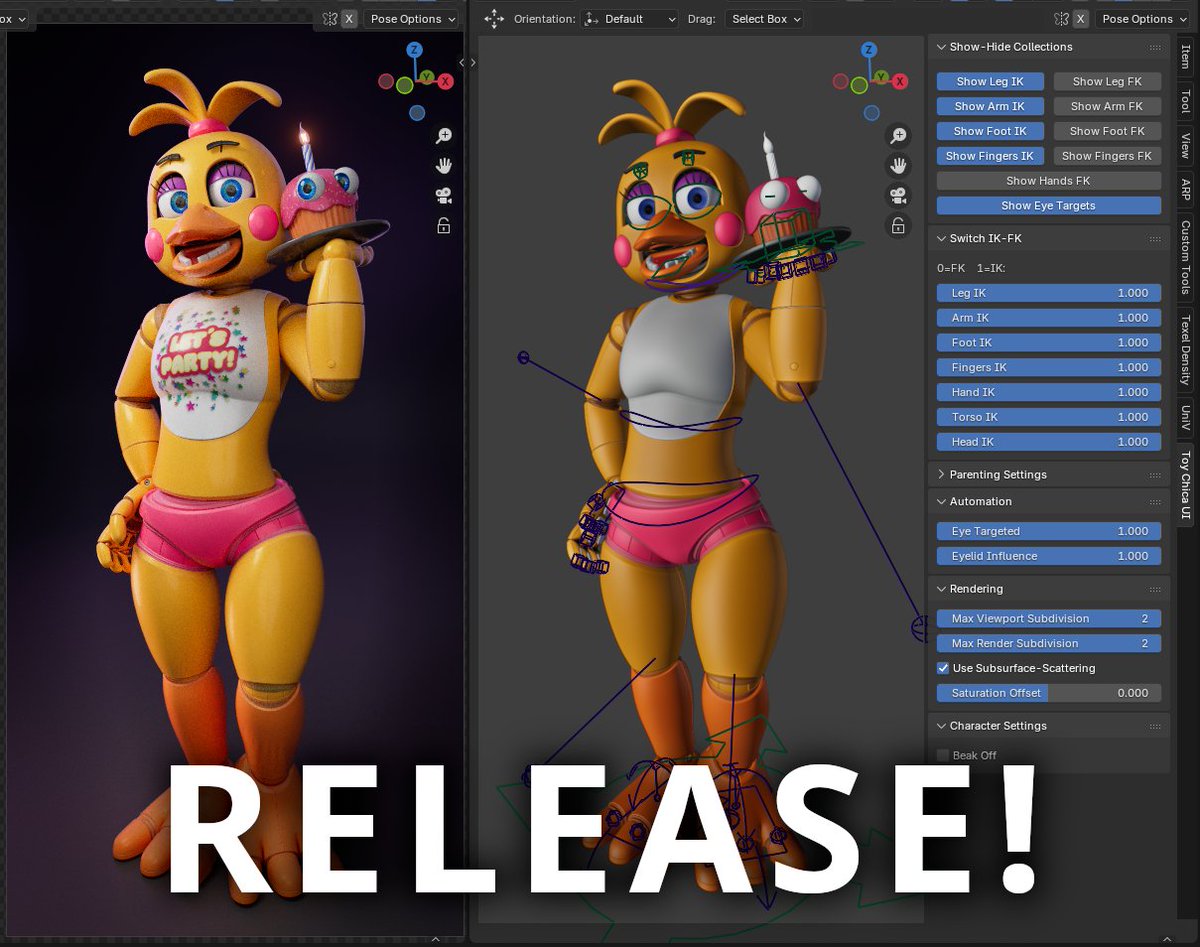Click transform orientation axes icon beside Default
The height and width of the screenshot is (947, 1200).
[591, 19]
